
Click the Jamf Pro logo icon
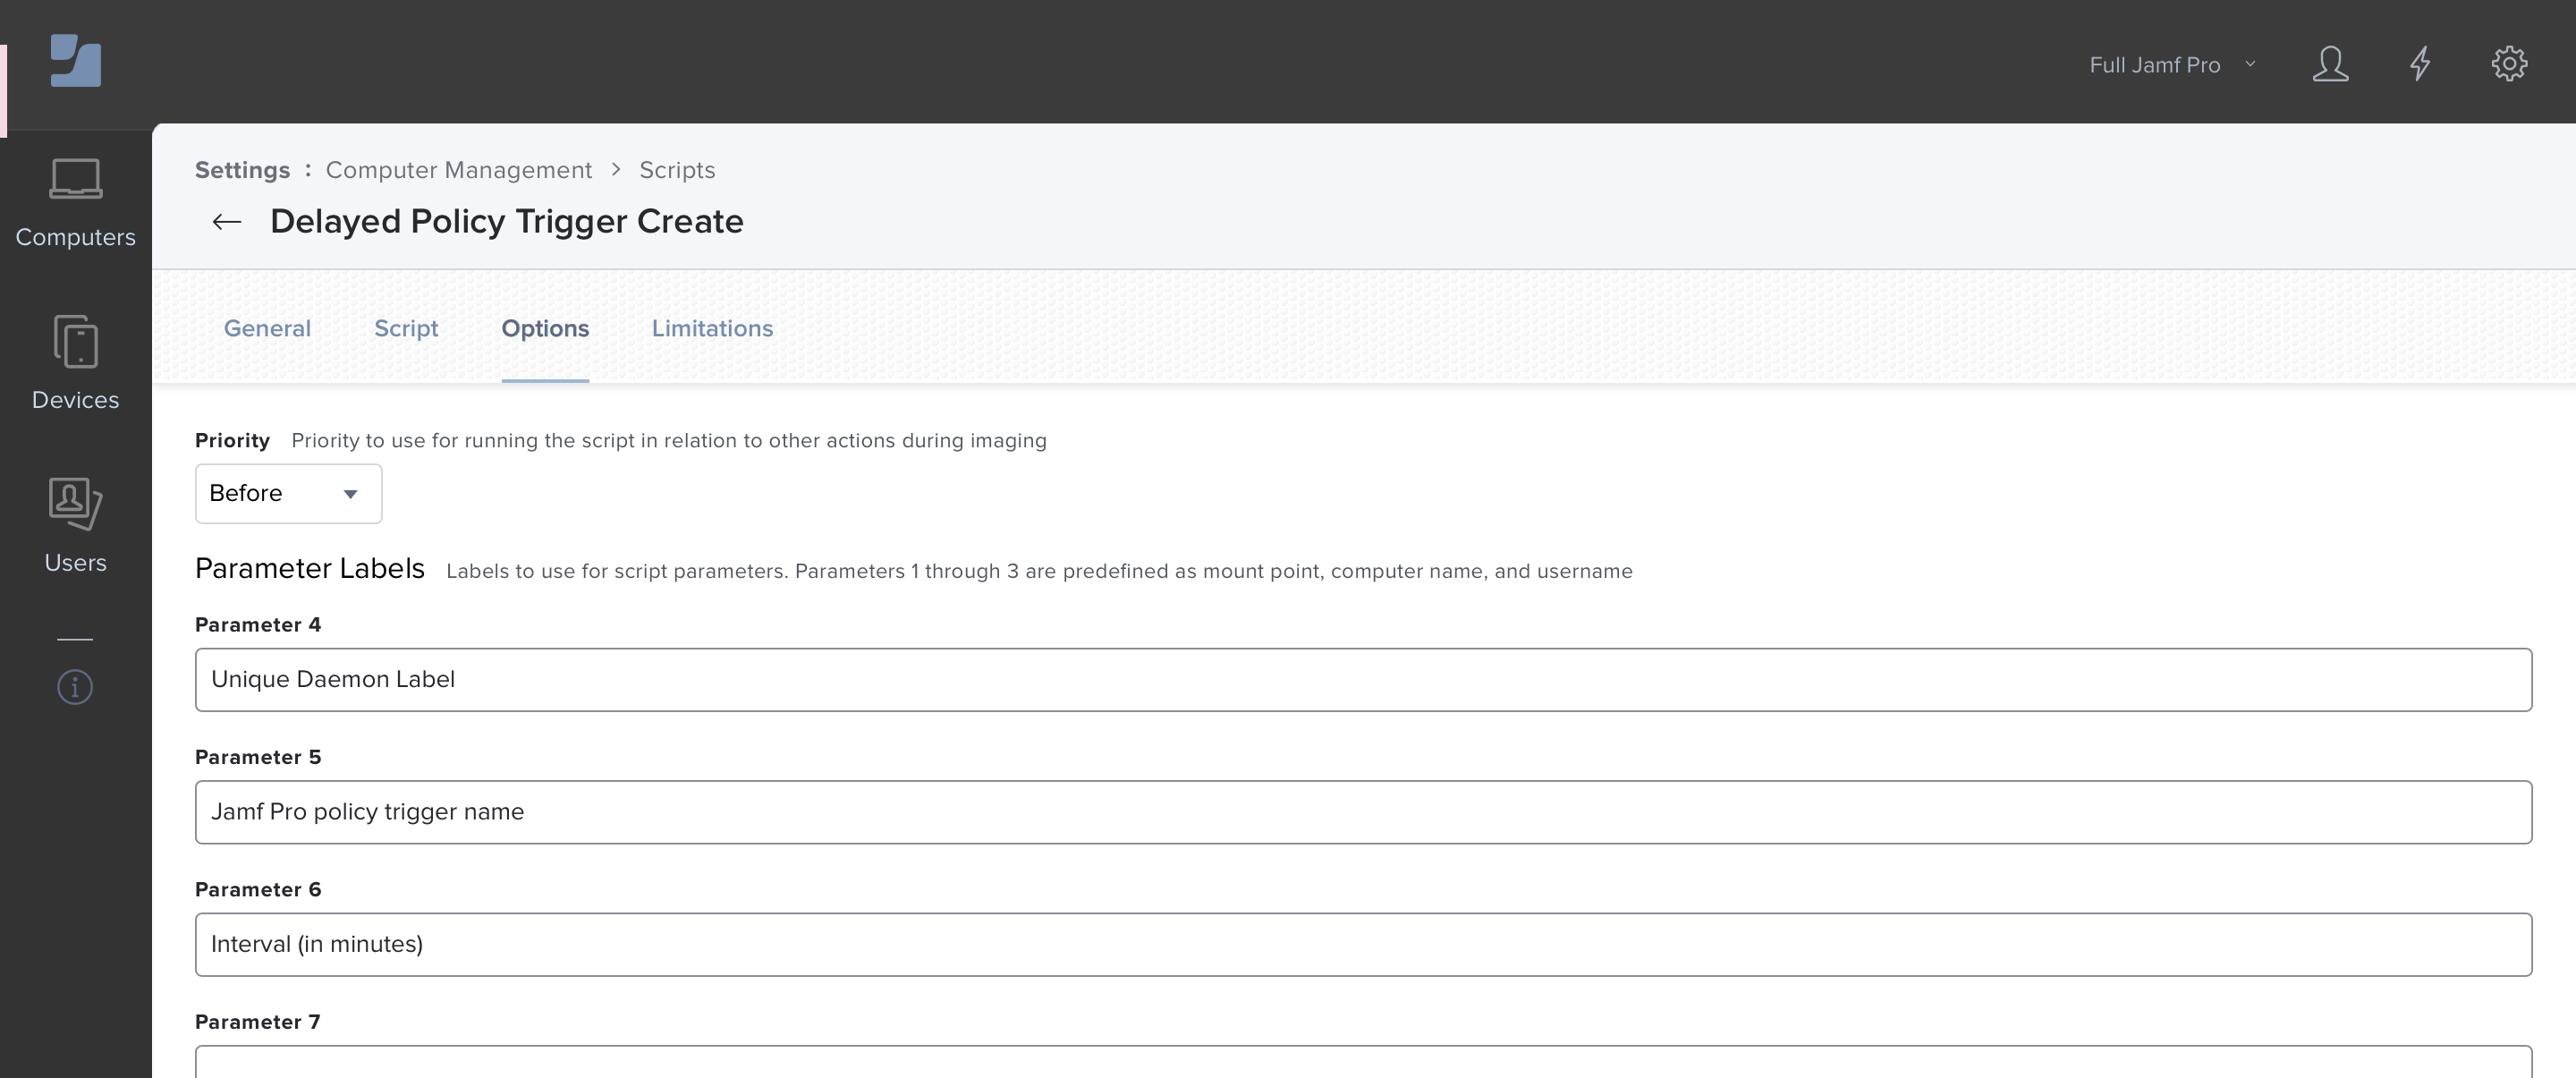(74, 61)
